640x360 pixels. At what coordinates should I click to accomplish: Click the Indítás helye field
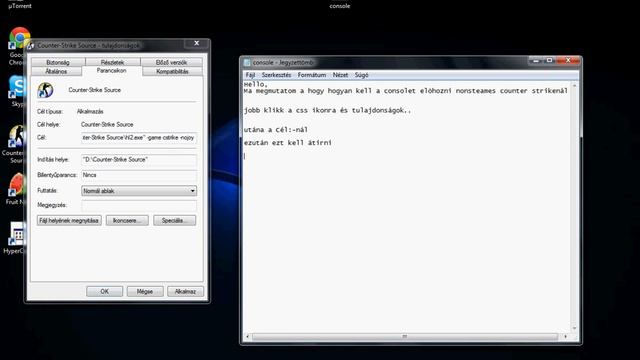point(139,160)
